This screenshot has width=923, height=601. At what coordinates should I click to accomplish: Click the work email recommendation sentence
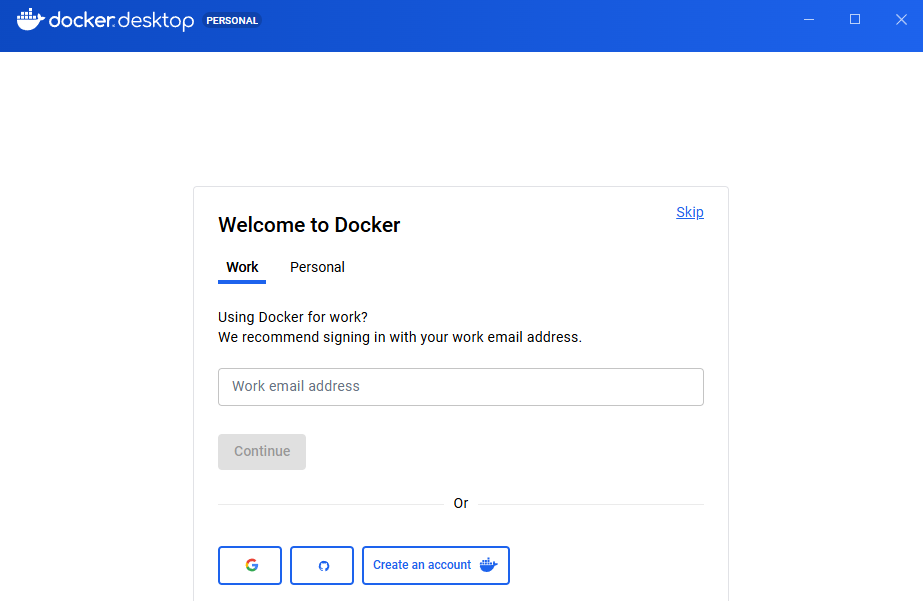point(400,337)
